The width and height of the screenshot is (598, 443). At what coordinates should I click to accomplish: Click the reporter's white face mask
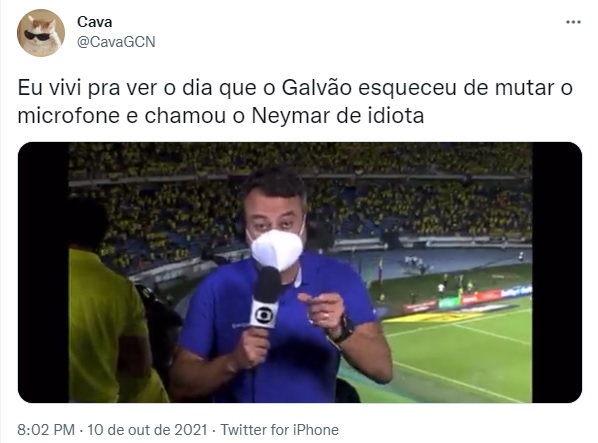(x=277, y=248)
